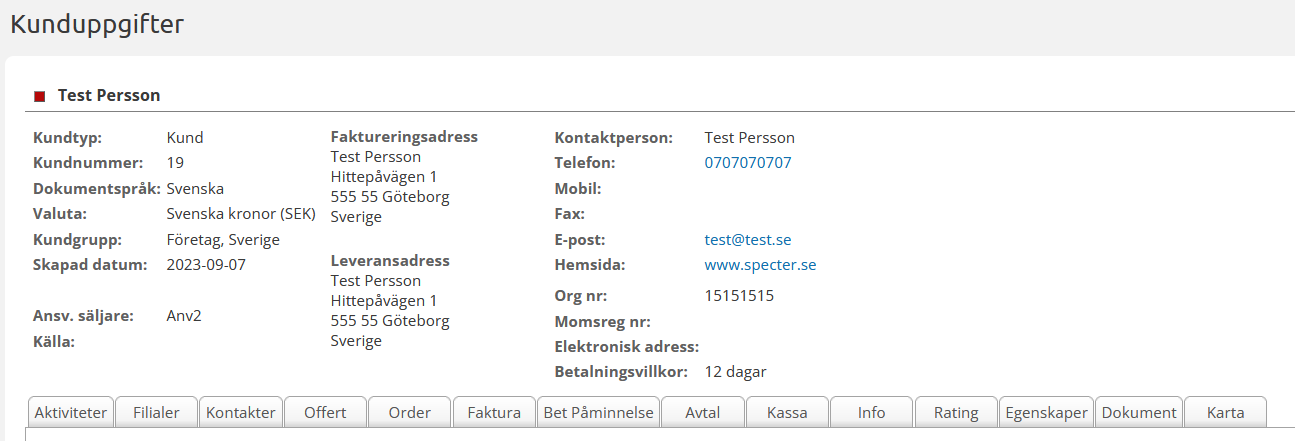Click the red square icon beside Test Persson
The image size is (1295, 441).
pos(40,96)
